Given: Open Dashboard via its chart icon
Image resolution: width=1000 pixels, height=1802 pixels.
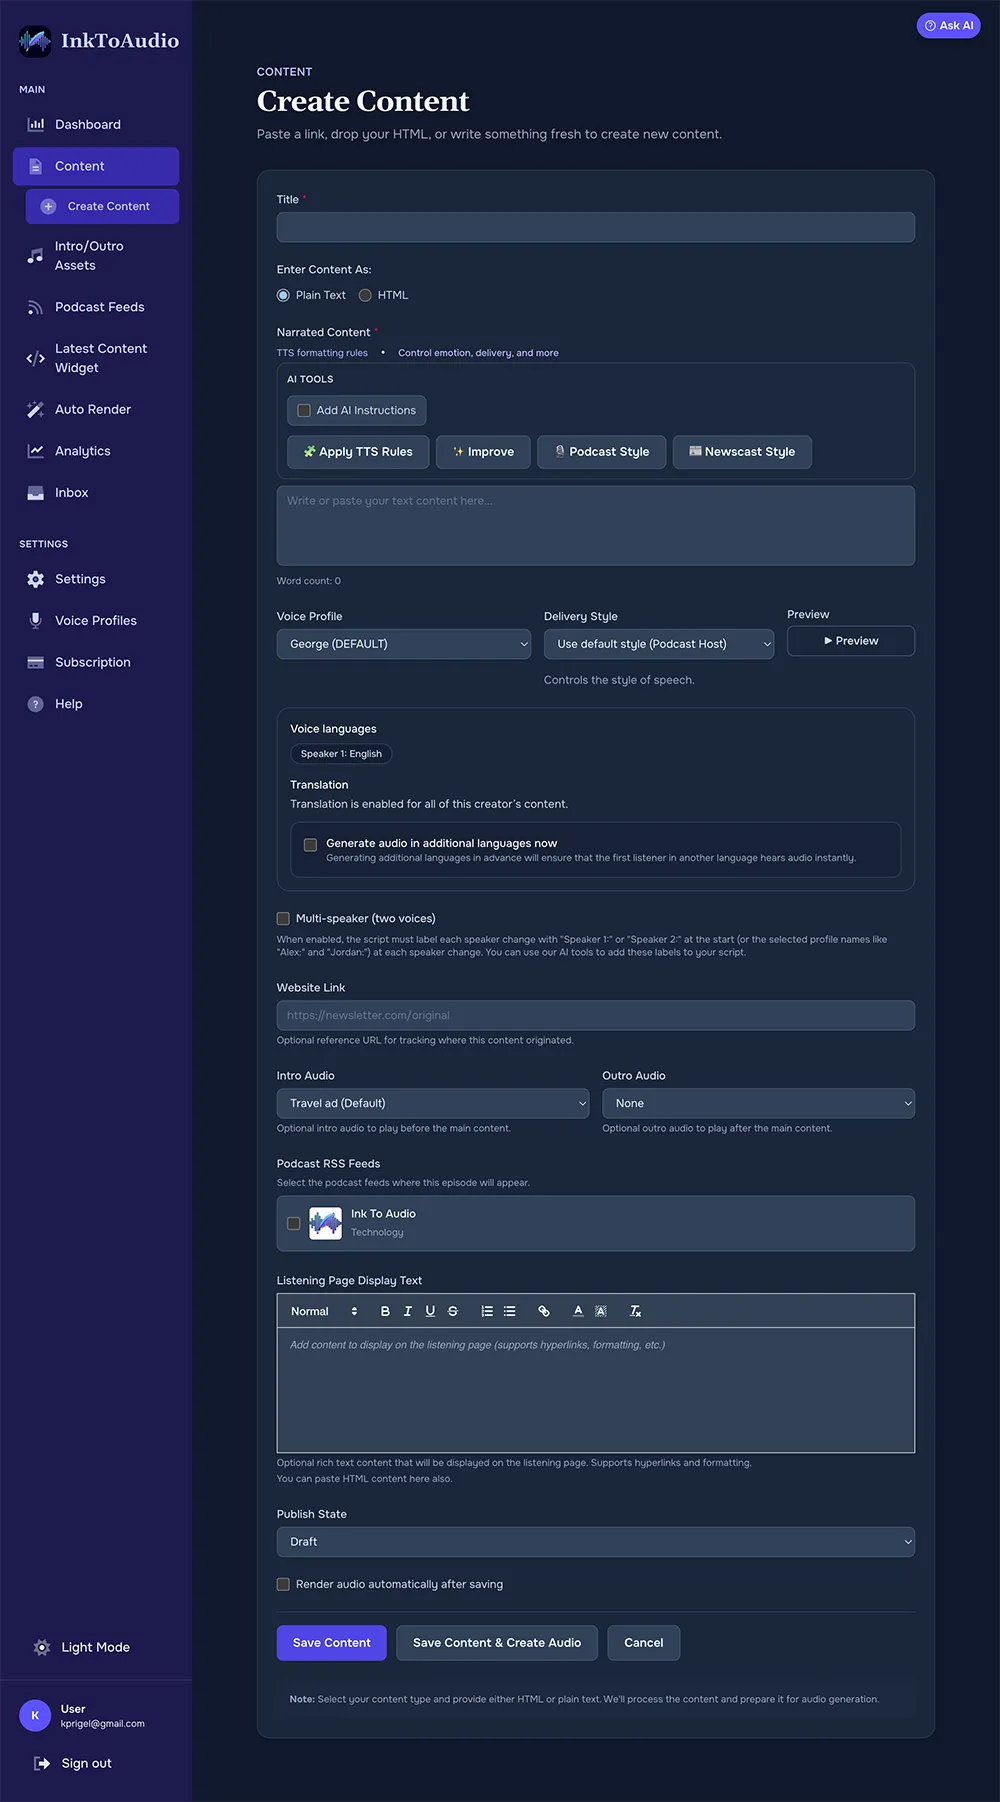Looking at the screenshot, I should 35,125.
